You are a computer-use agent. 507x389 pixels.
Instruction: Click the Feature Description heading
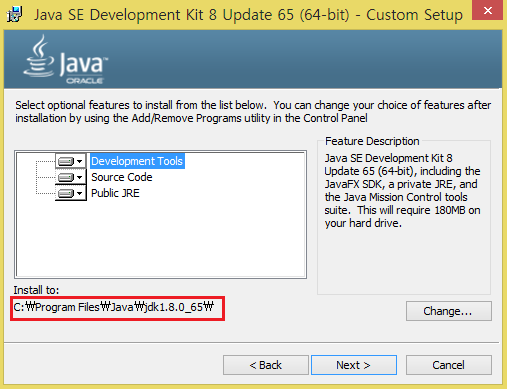(372, 141)
